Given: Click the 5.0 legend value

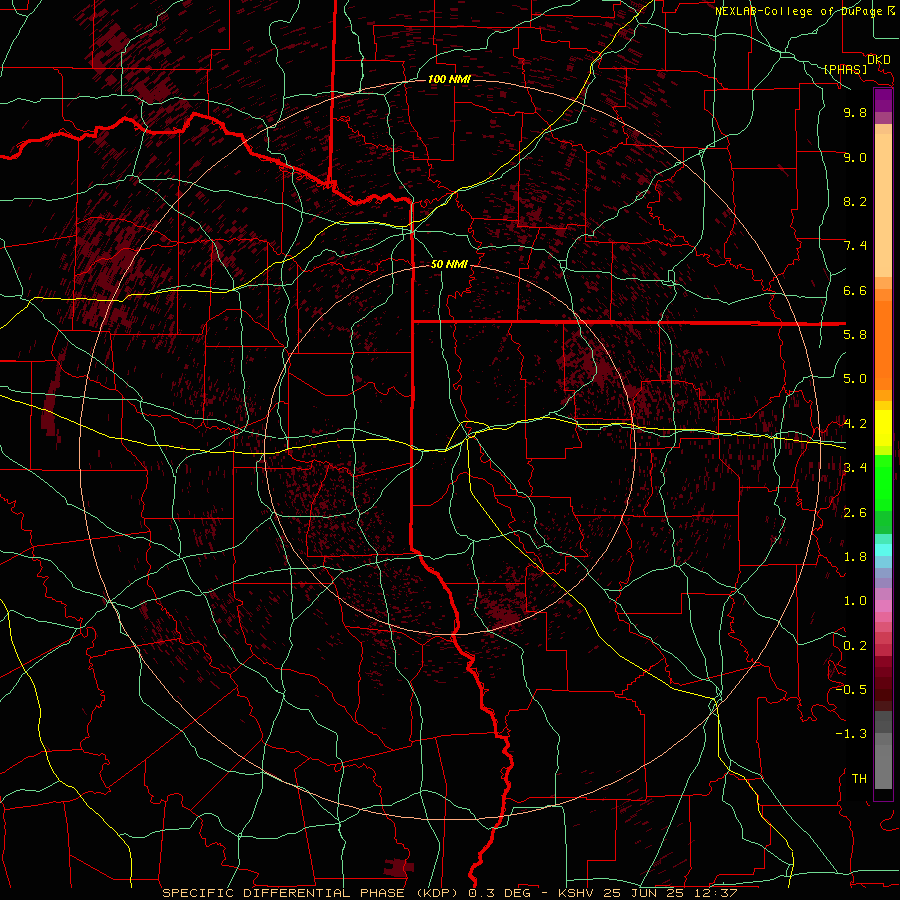Looking at the screenshot, I should [855, 379].
